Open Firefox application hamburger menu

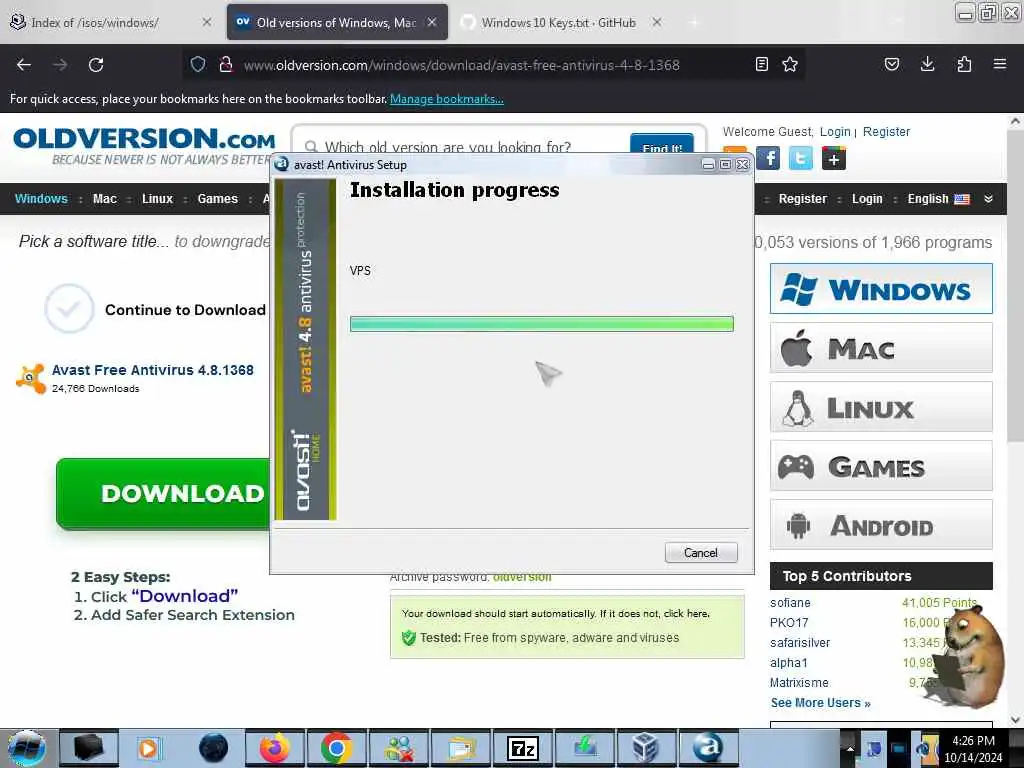[x=999, y=64]
